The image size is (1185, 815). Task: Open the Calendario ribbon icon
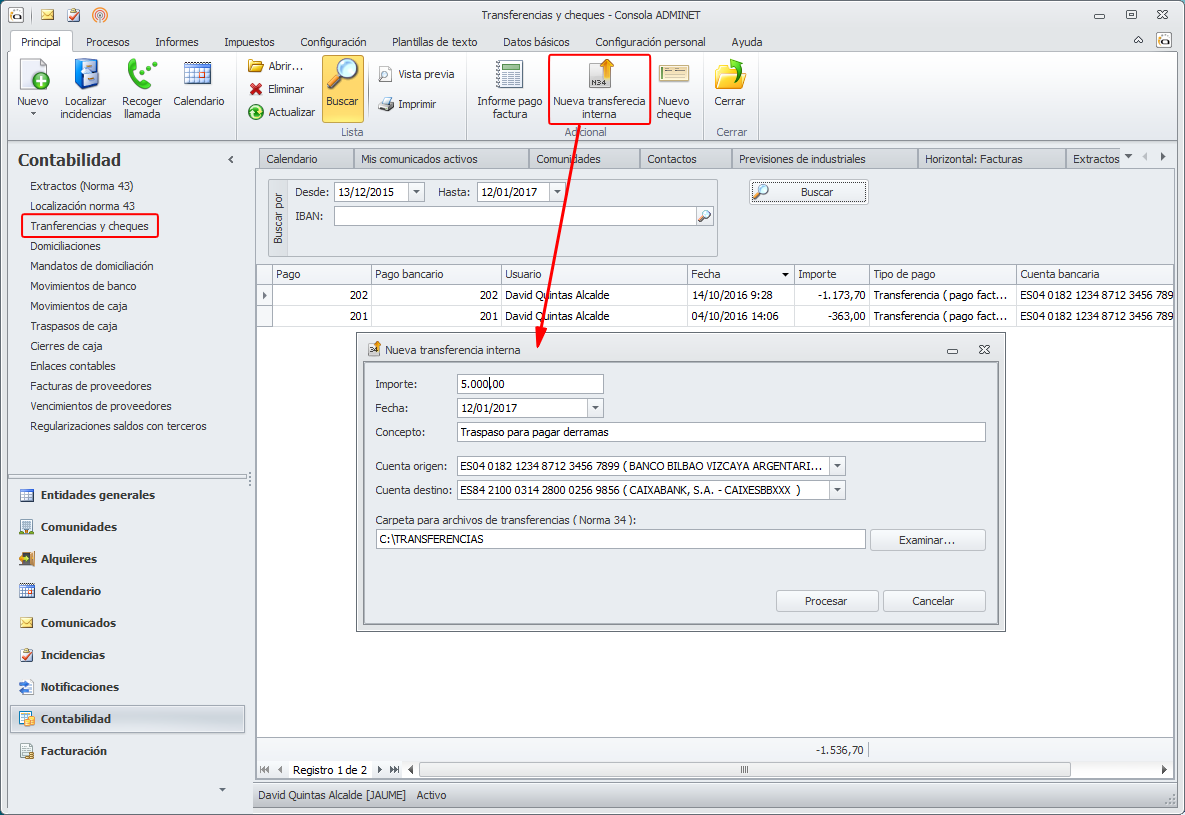point(198,76)
